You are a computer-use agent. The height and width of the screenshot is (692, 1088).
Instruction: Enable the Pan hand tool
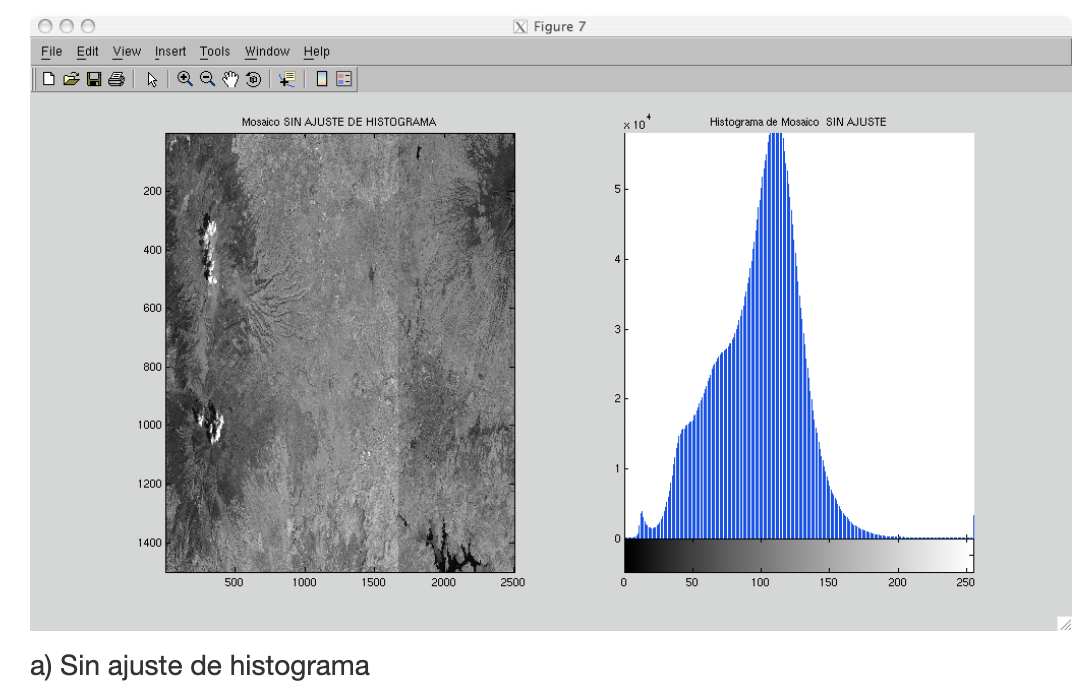coord(231,80)
